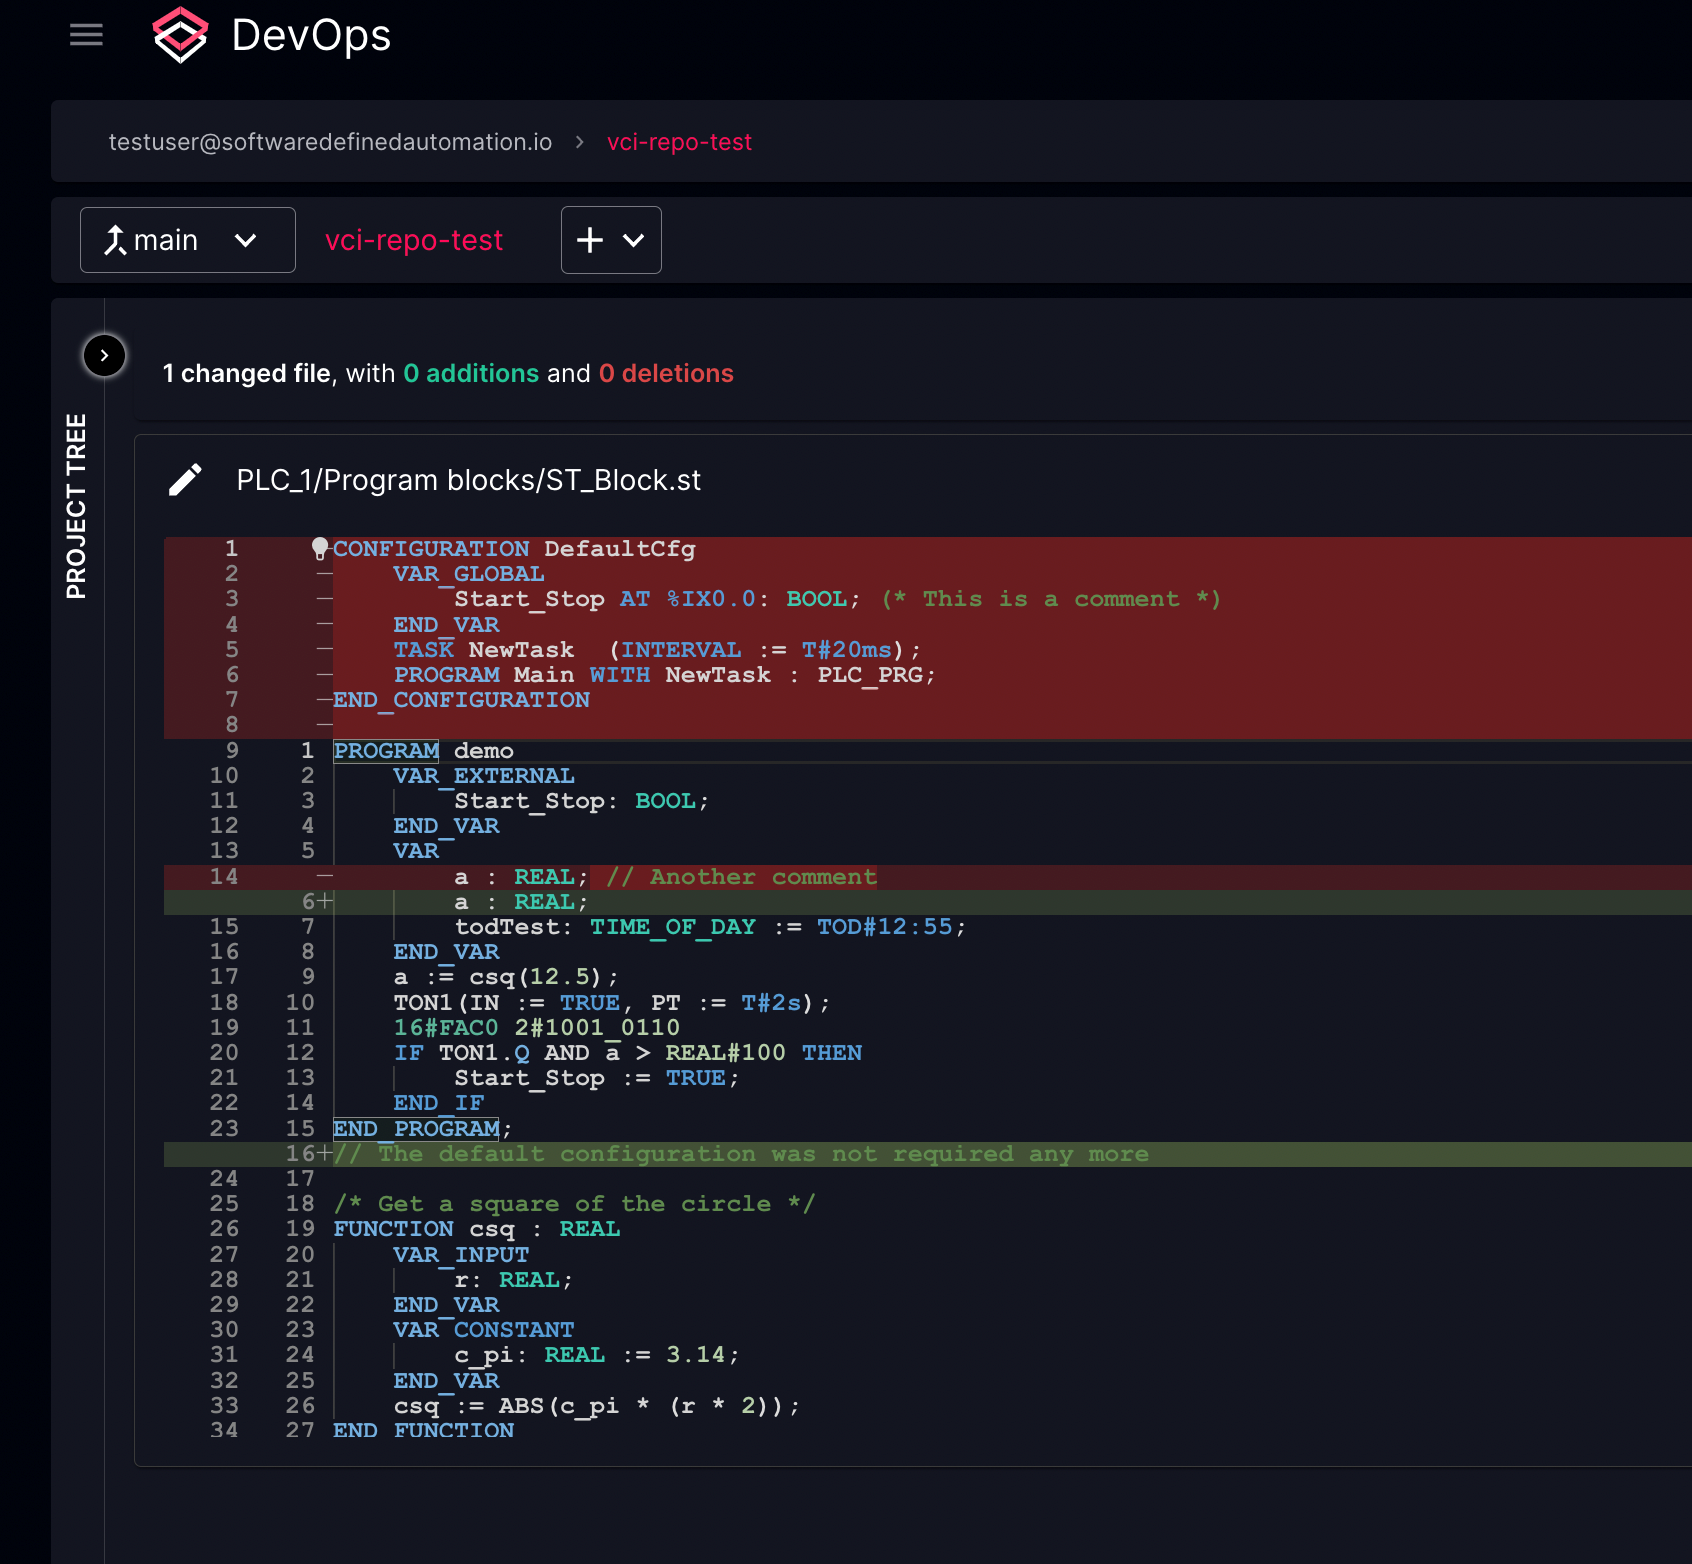Click the line 'FUNCTION csq : REAL'
Image resolution: width=1692 pixels, height=1564 pixels.
(476, 1229)
